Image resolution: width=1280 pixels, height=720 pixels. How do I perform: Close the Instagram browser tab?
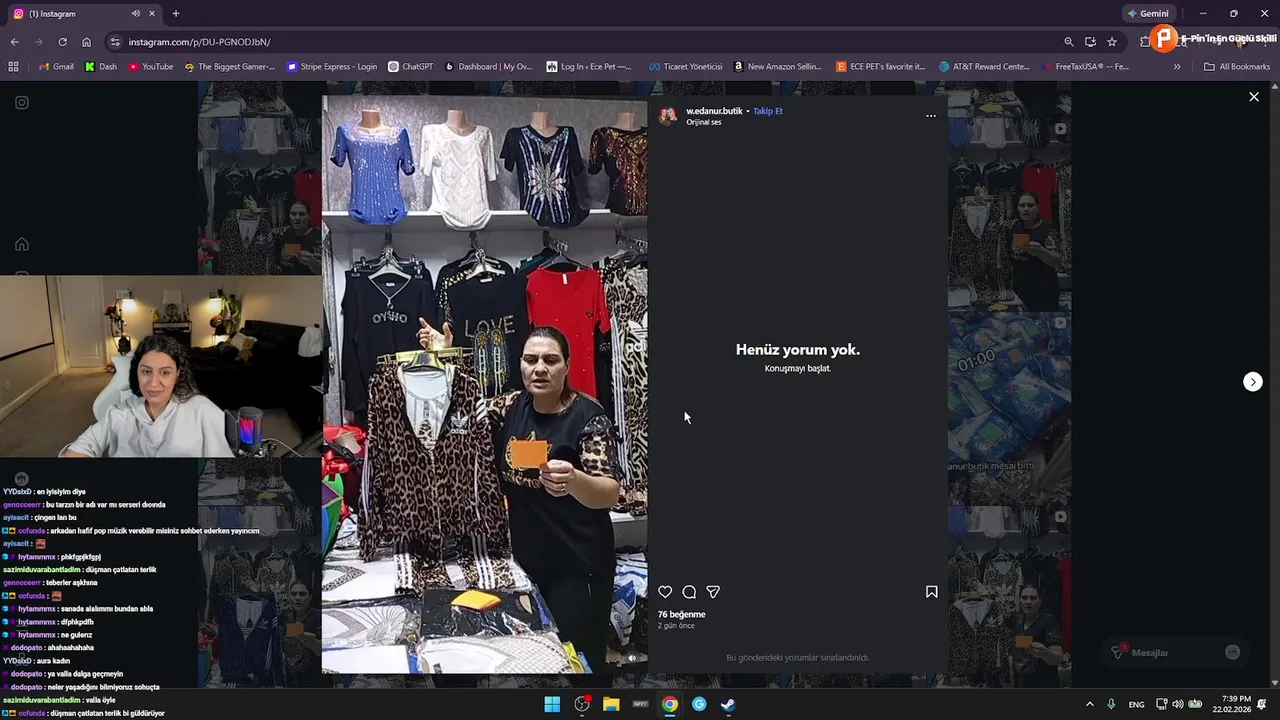[152, 14]
